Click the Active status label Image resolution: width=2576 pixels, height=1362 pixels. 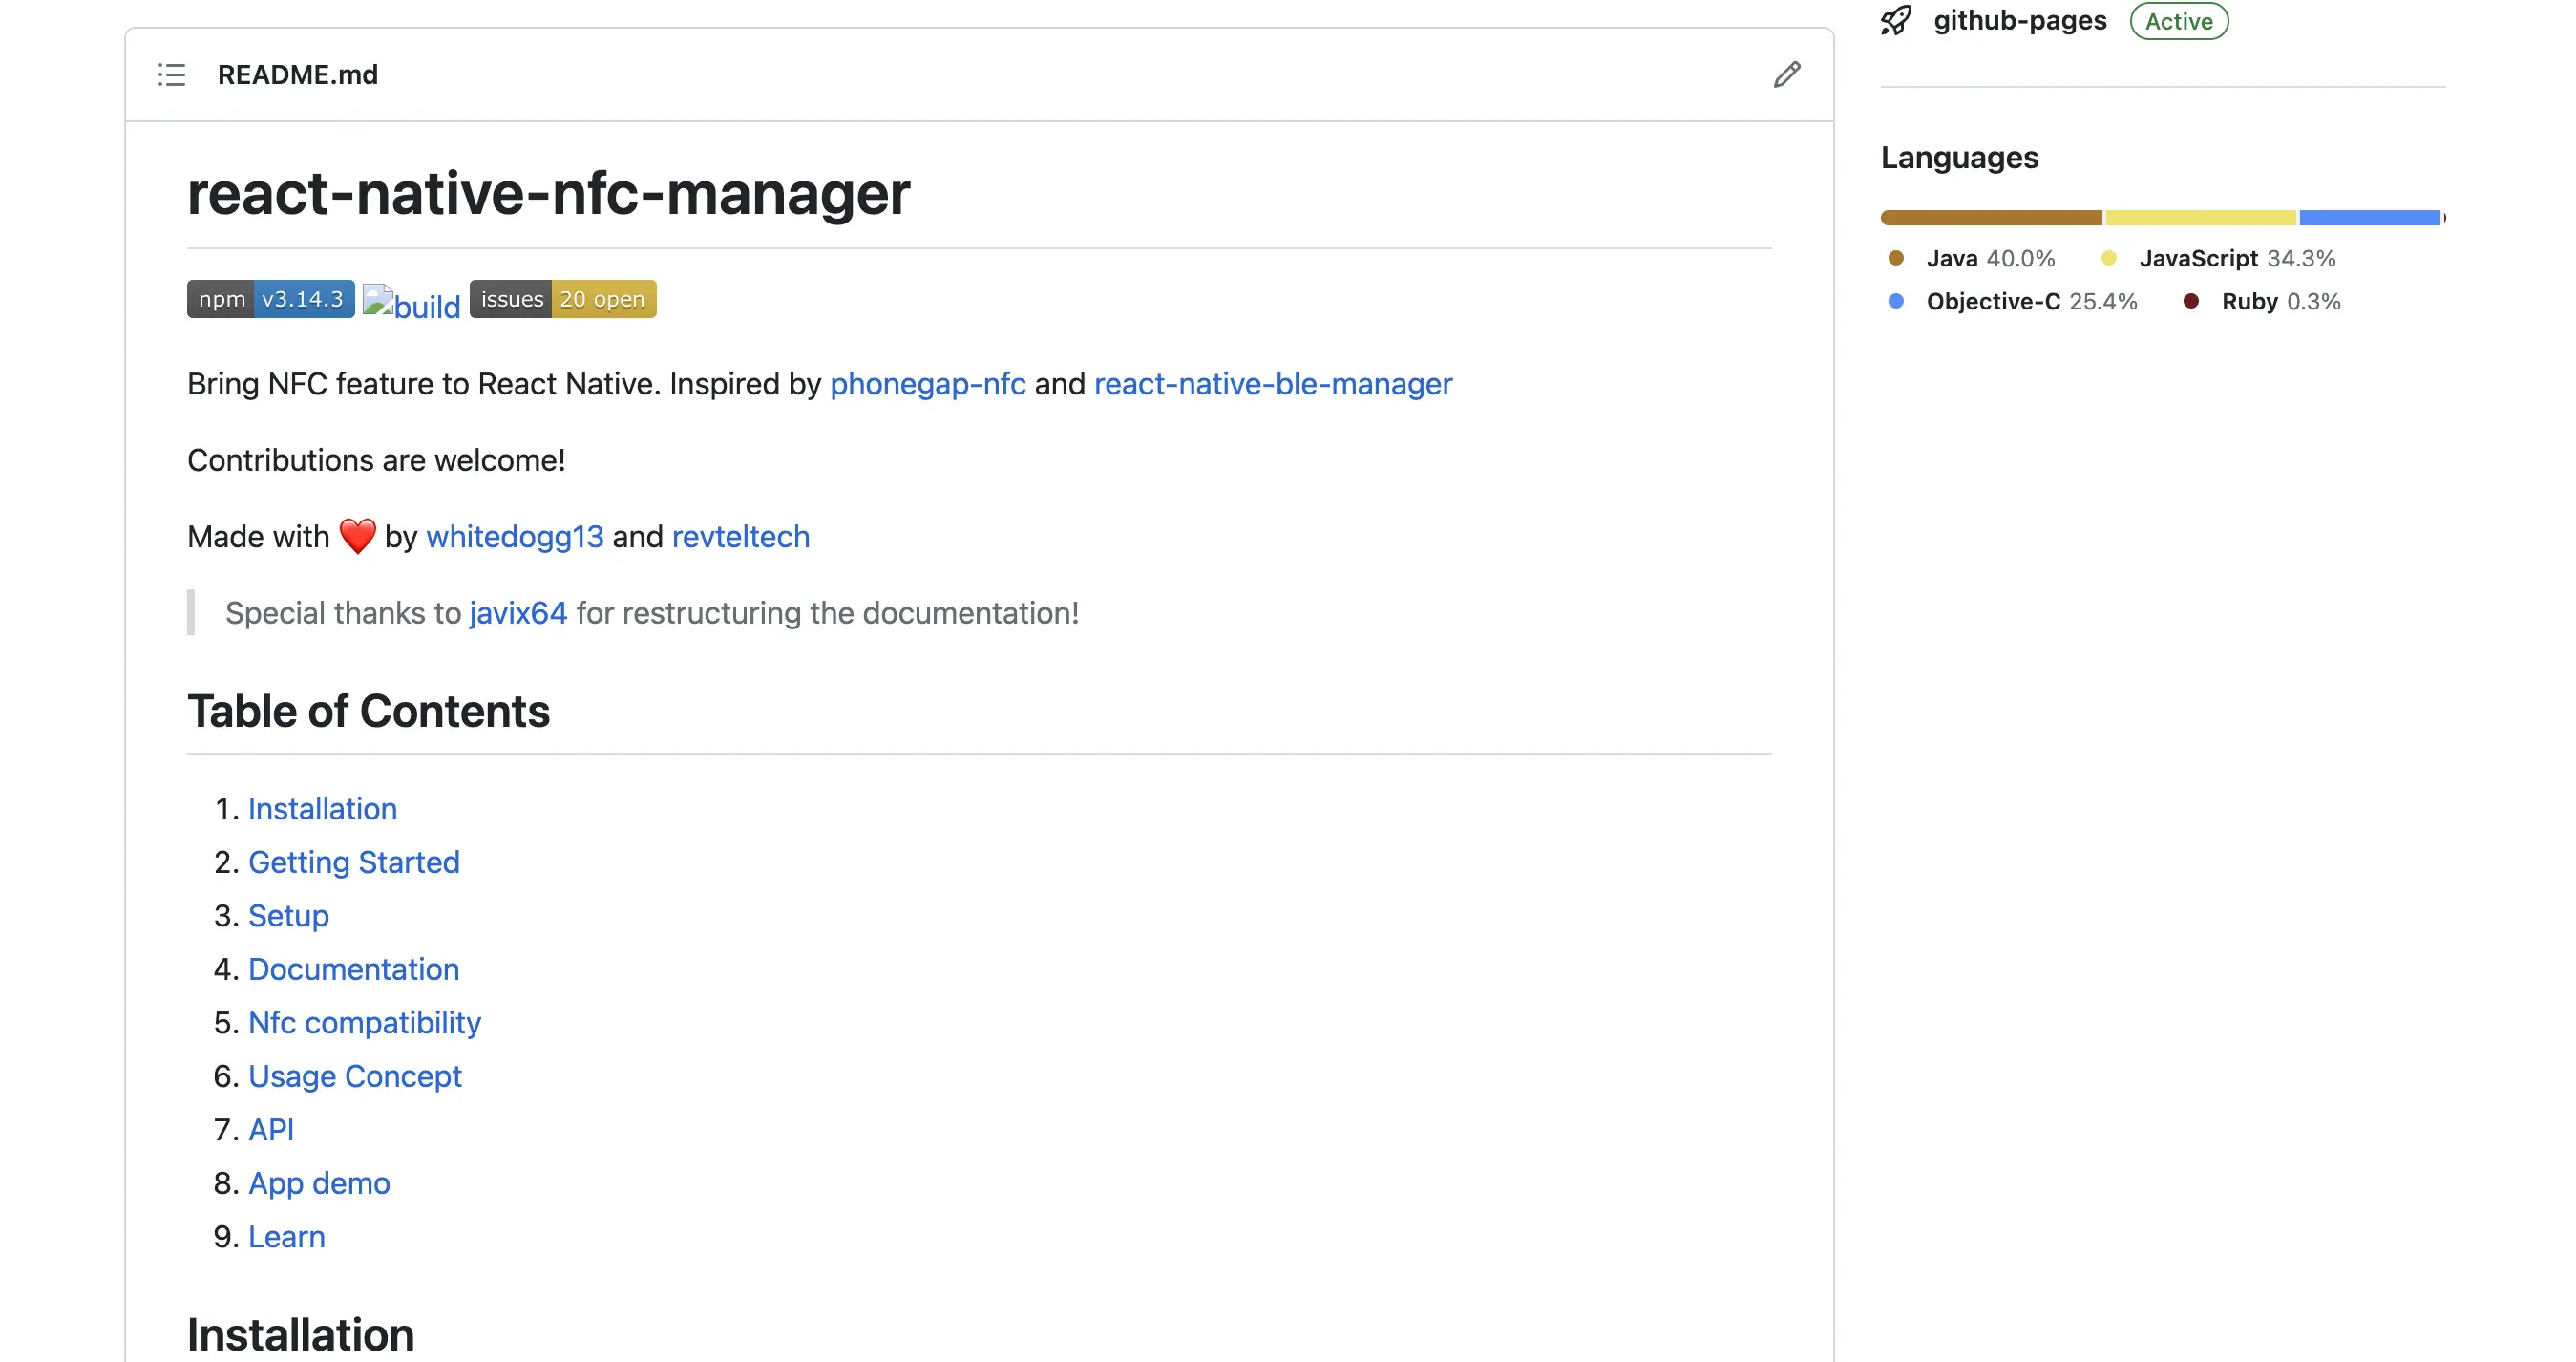2179,21
